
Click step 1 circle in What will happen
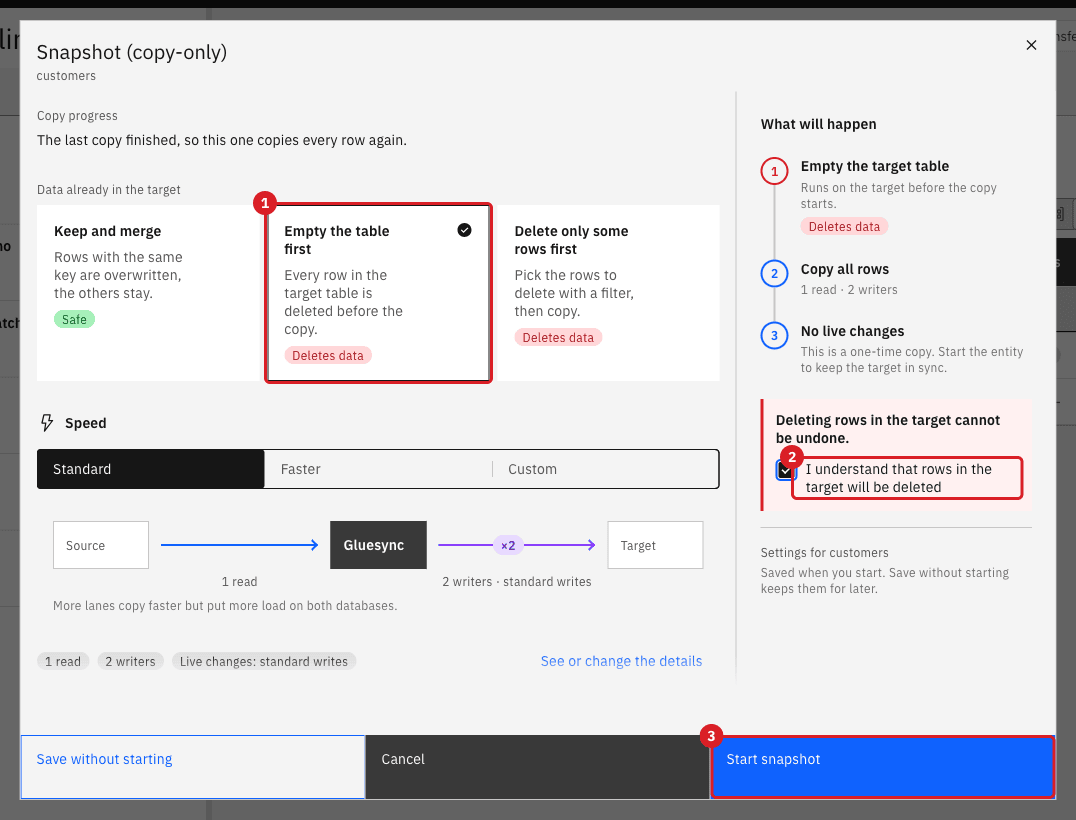tap(774, 171)
